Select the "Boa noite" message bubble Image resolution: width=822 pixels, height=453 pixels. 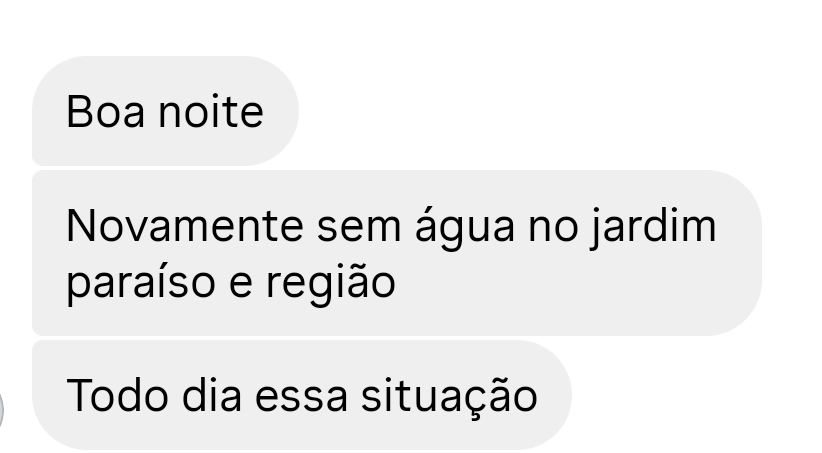(165, 111)
